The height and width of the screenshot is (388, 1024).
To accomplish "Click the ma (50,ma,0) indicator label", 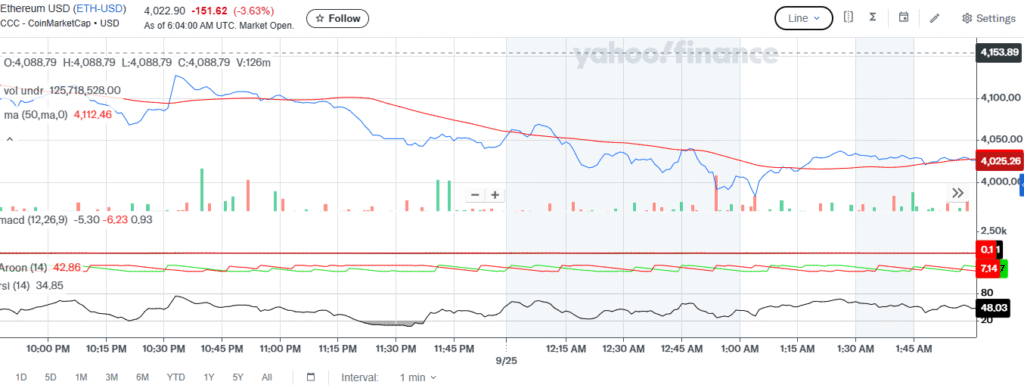I will (x=36, y=114).
